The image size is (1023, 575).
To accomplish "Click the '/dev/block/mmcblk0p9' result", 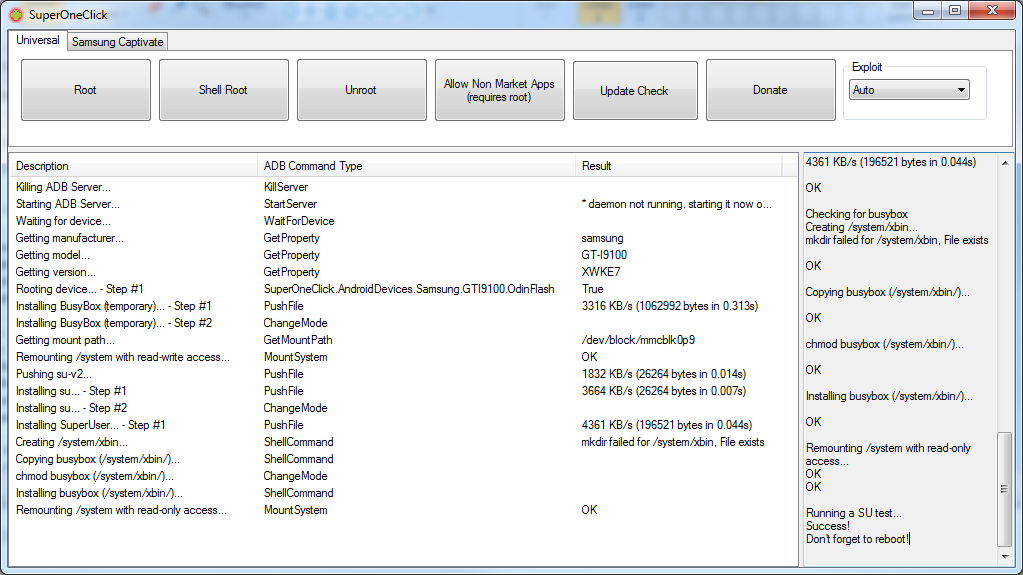I will pyautogui.click(x=638, y=339).
